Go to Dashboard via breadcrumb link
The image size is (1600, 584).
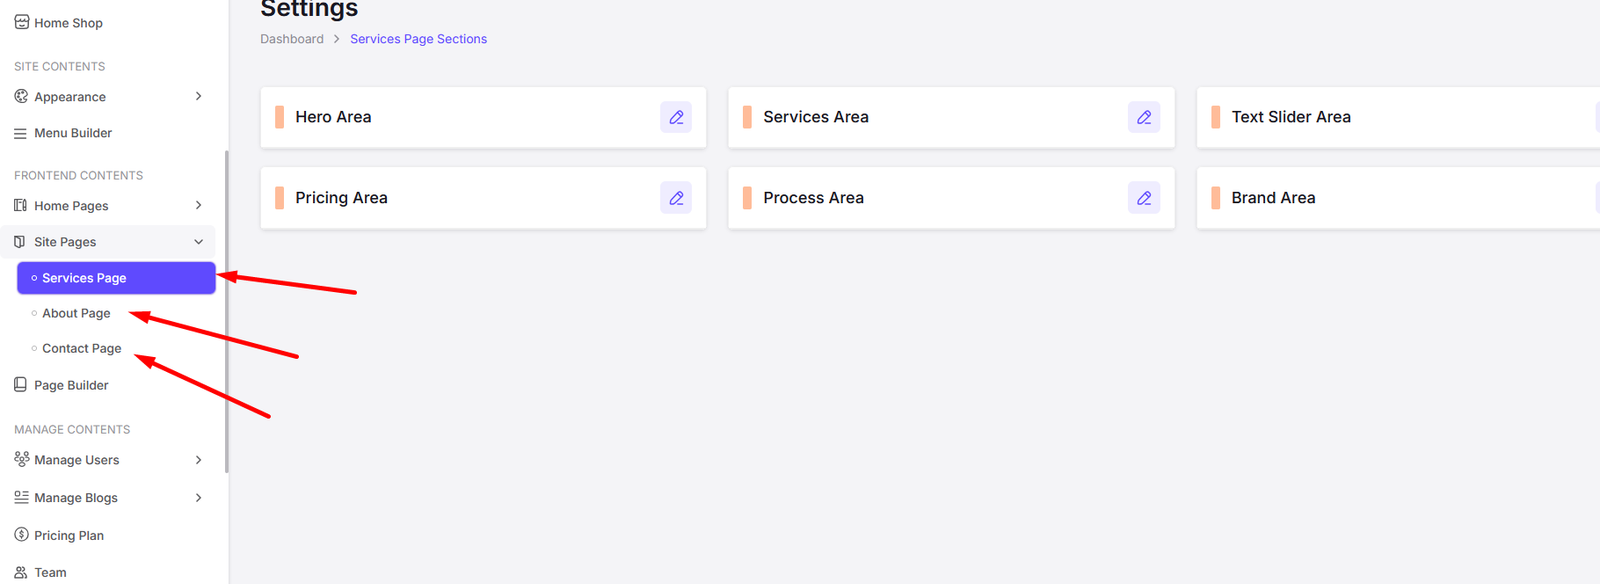[292, 39]
